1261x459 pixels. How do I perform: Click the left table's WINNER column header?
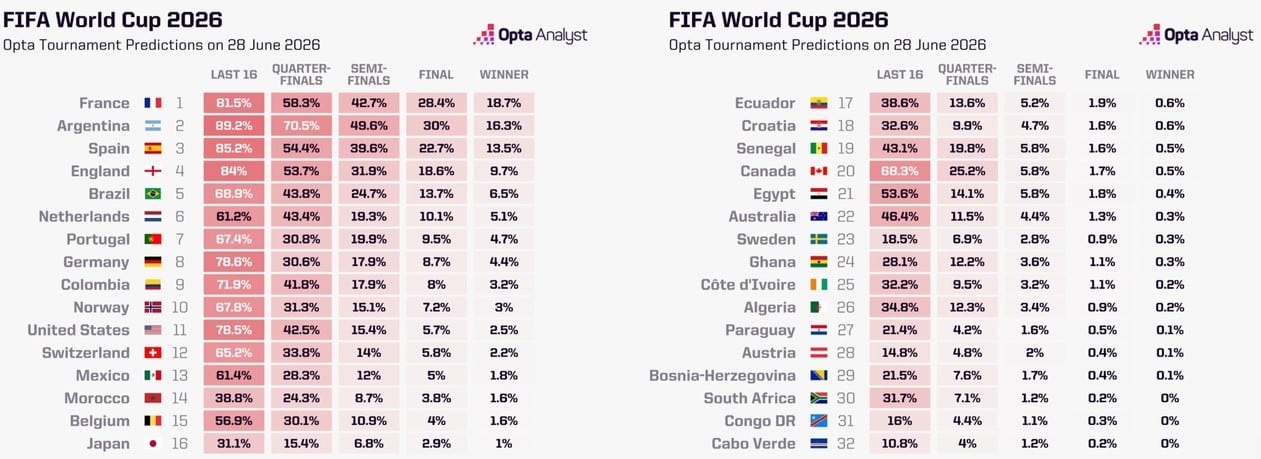coord(504,75)
